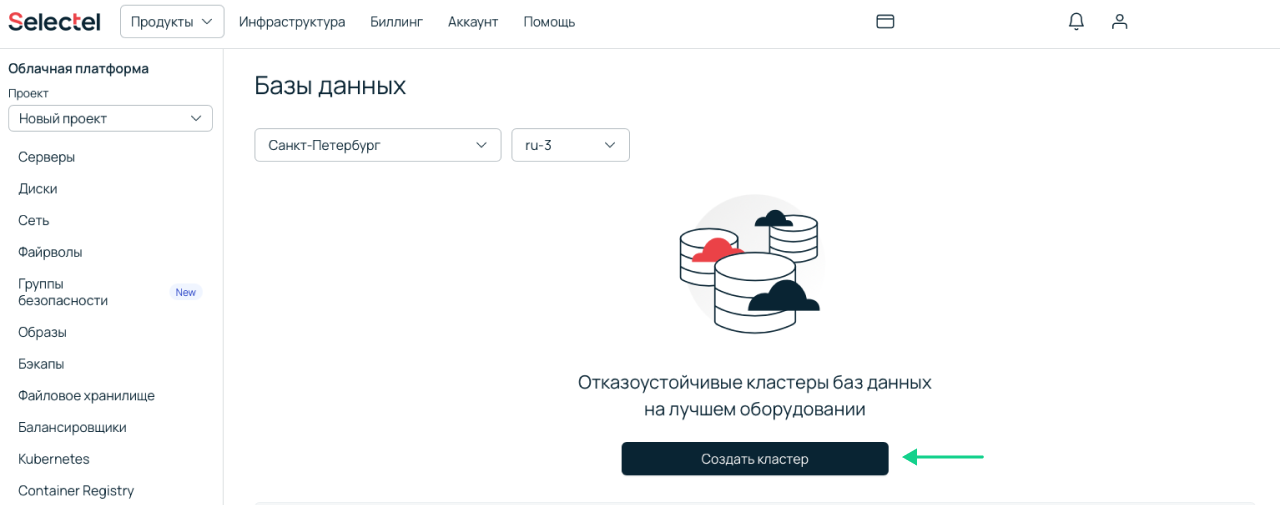The image size is (1280, 505).
Task: Open Серверы in the sidebar
Action: click(x=46, y=157)
